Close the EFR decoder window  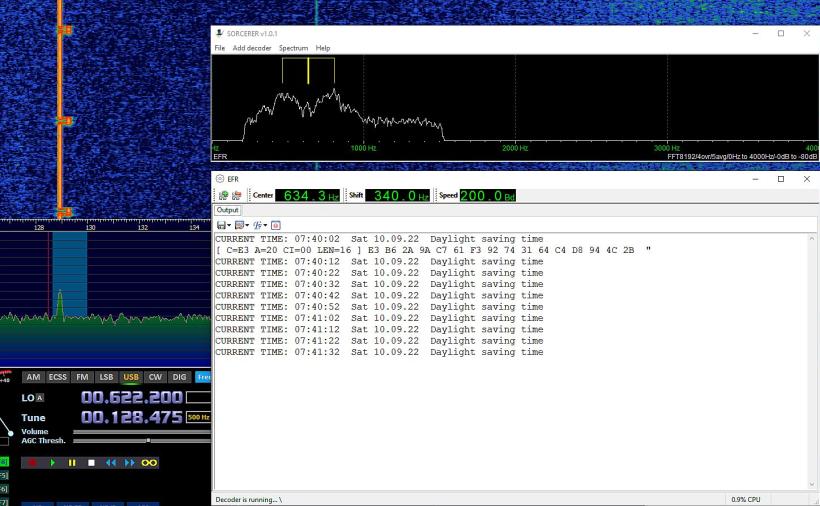coord(806,179)
